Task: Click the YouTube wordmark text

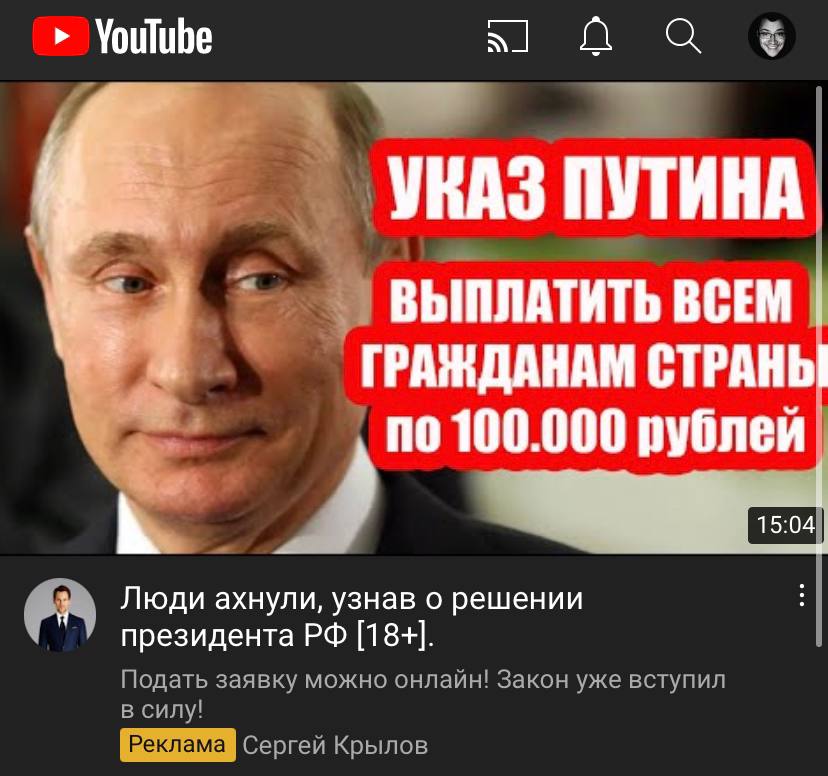Action: click(x=154, y=36)
